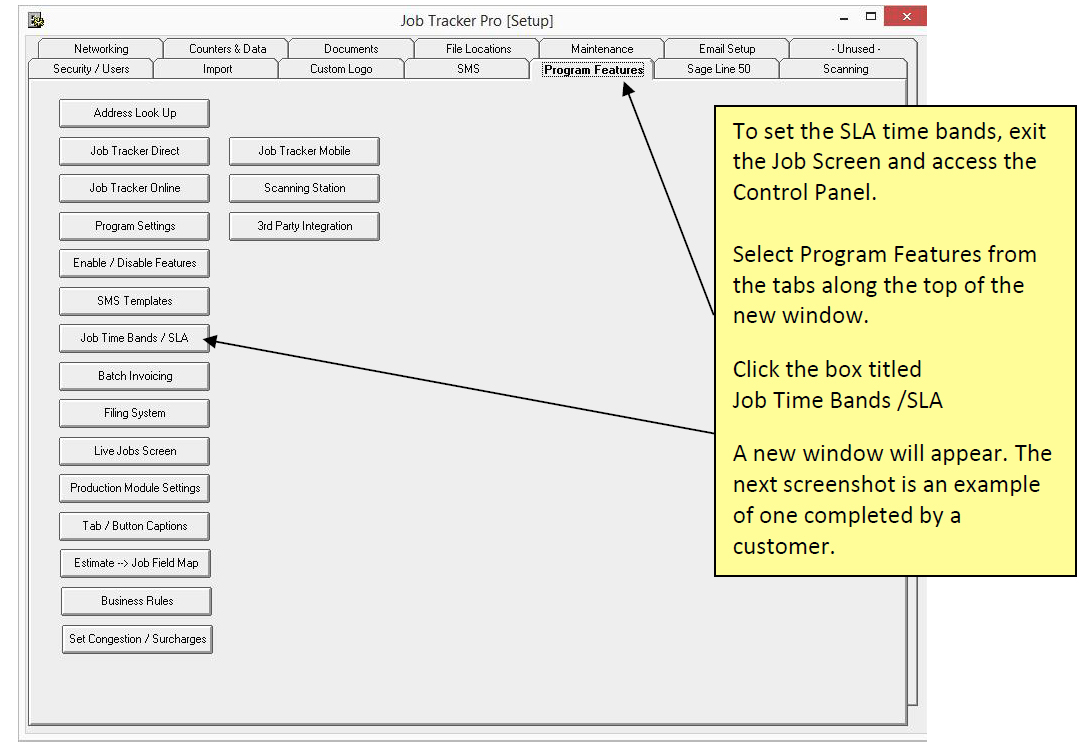
Task: Click the Business Rules button
Action: click(136, 601)
